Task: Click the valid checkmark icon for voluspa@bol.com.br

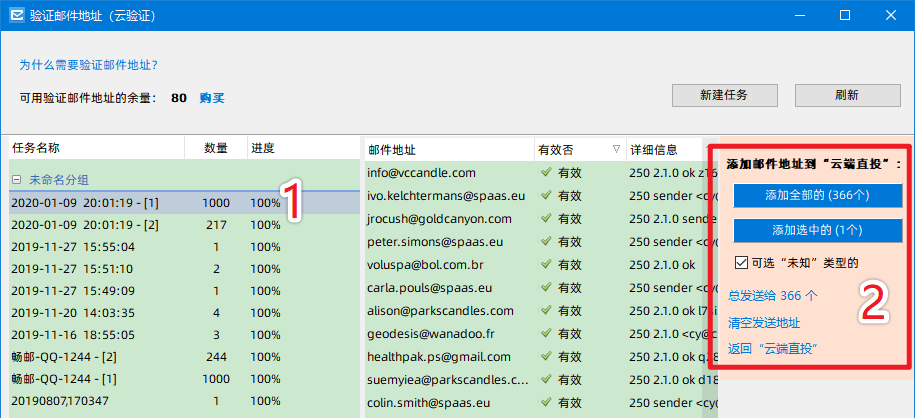Action: [546, 264]
